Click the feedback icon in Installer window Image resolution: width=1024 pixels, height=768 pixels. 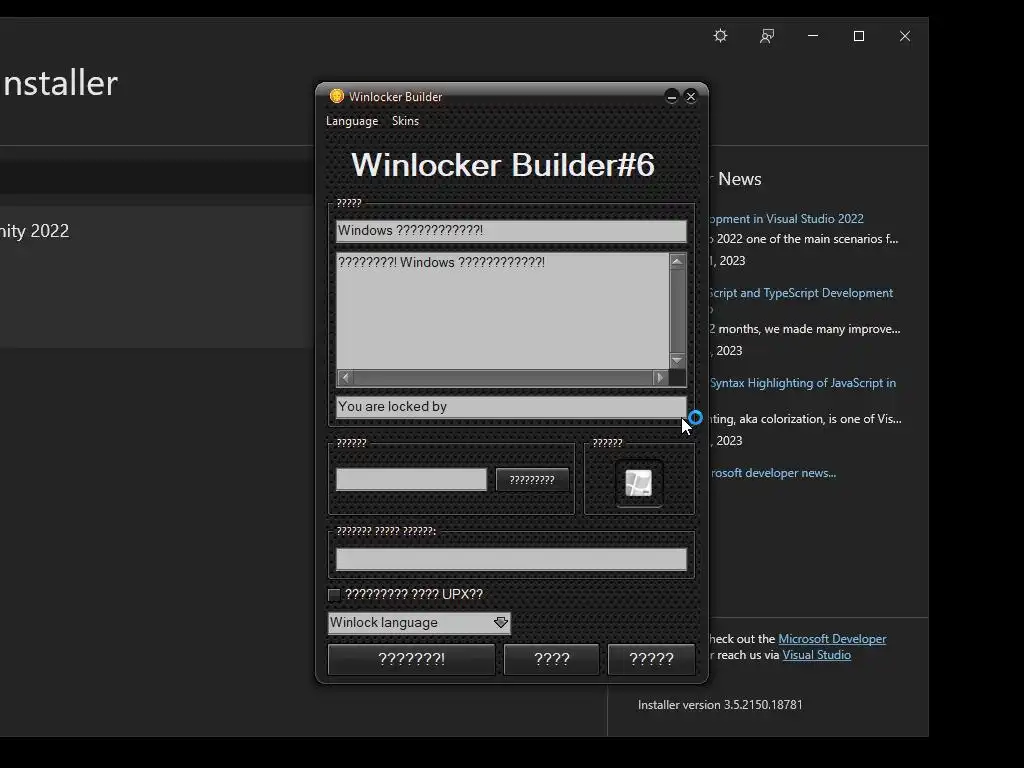tap(767, 36)
